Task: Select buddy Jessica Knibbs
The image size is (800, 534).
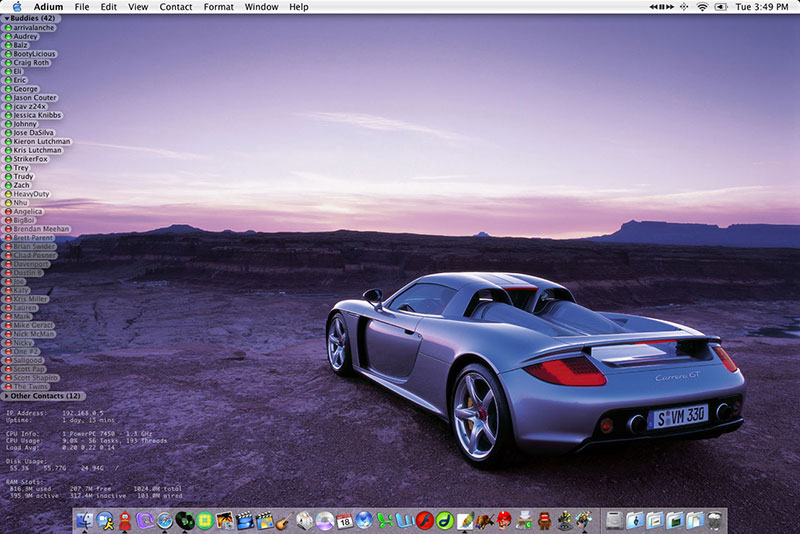Action: pos(32,115)
